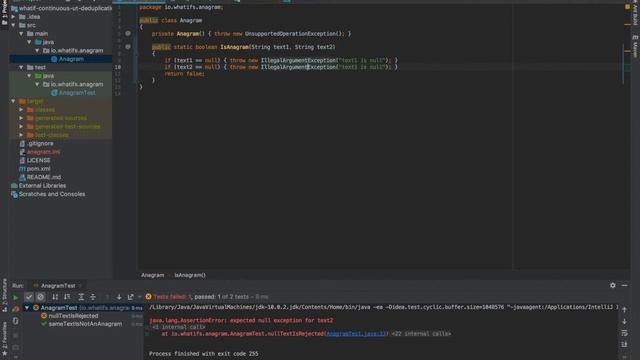Viewport: 640px width, 360px height.
Task: Click 'package io.whatifs.anagram;' line
Action: click(x=181, y=7)
